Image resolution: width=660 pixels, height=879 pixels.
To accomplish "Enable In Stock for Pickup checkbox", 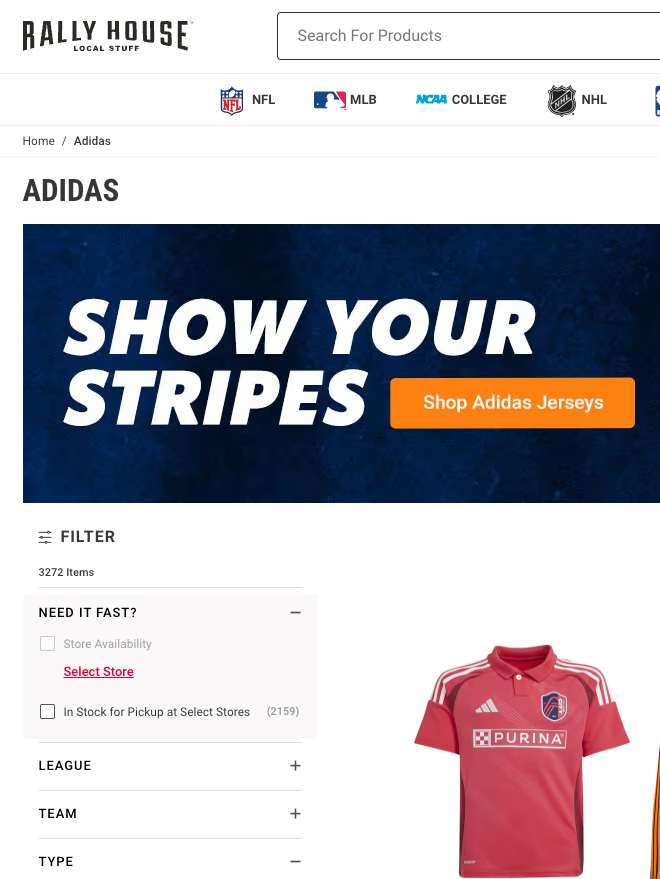I will click(47, 712).
